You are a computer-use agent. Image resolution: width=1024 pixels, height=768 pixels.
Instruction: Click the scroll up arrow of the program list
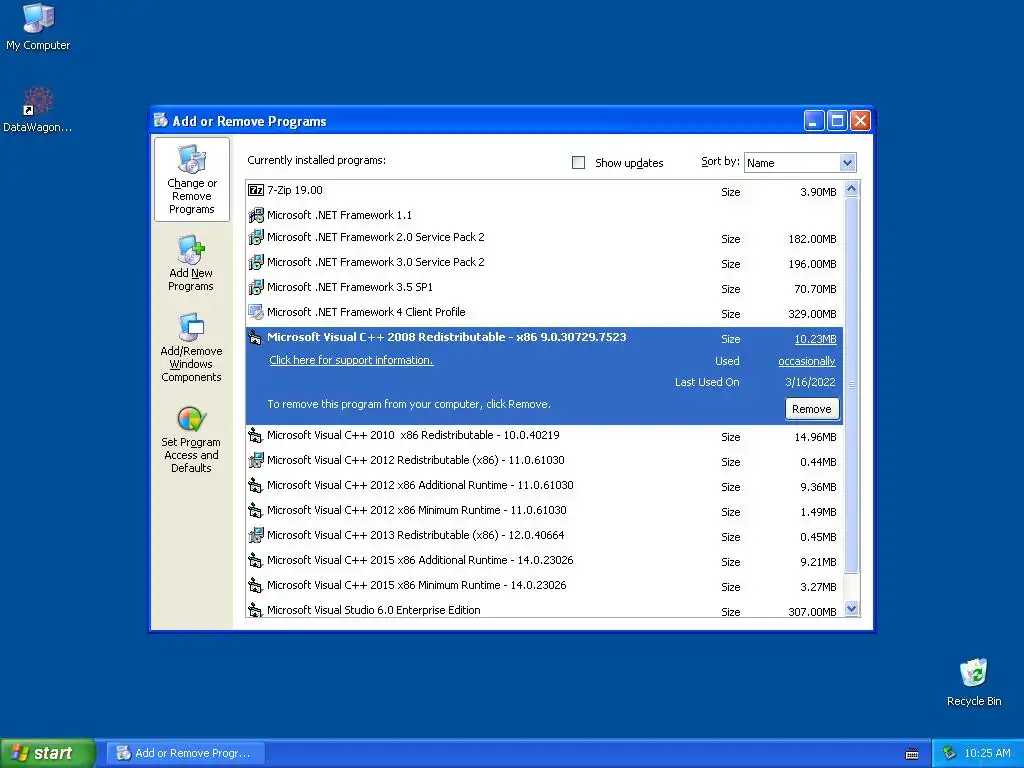pos(851,189)
